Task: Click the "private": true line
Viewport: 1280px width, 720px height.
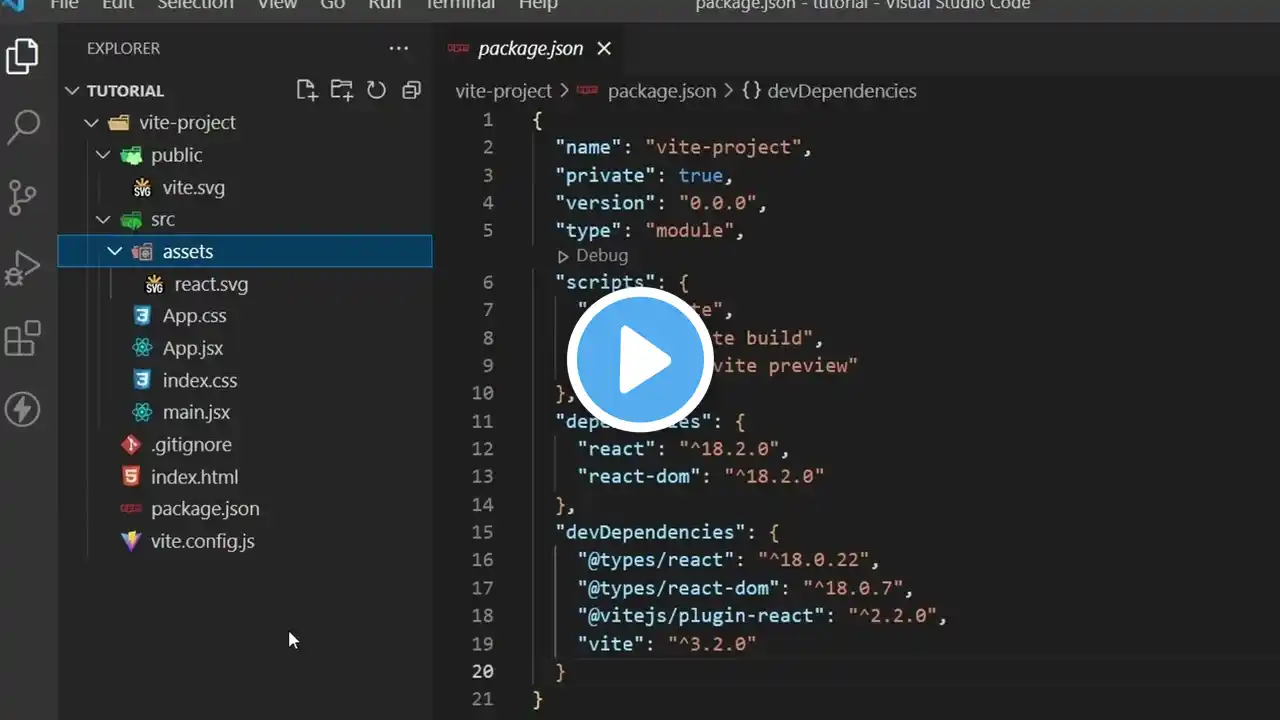Action: [645, 176]
